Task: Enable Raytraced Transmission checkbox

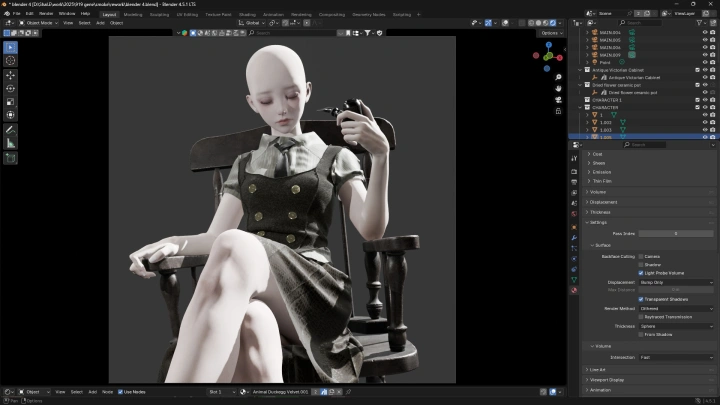Action: click(x=641, y=316)
